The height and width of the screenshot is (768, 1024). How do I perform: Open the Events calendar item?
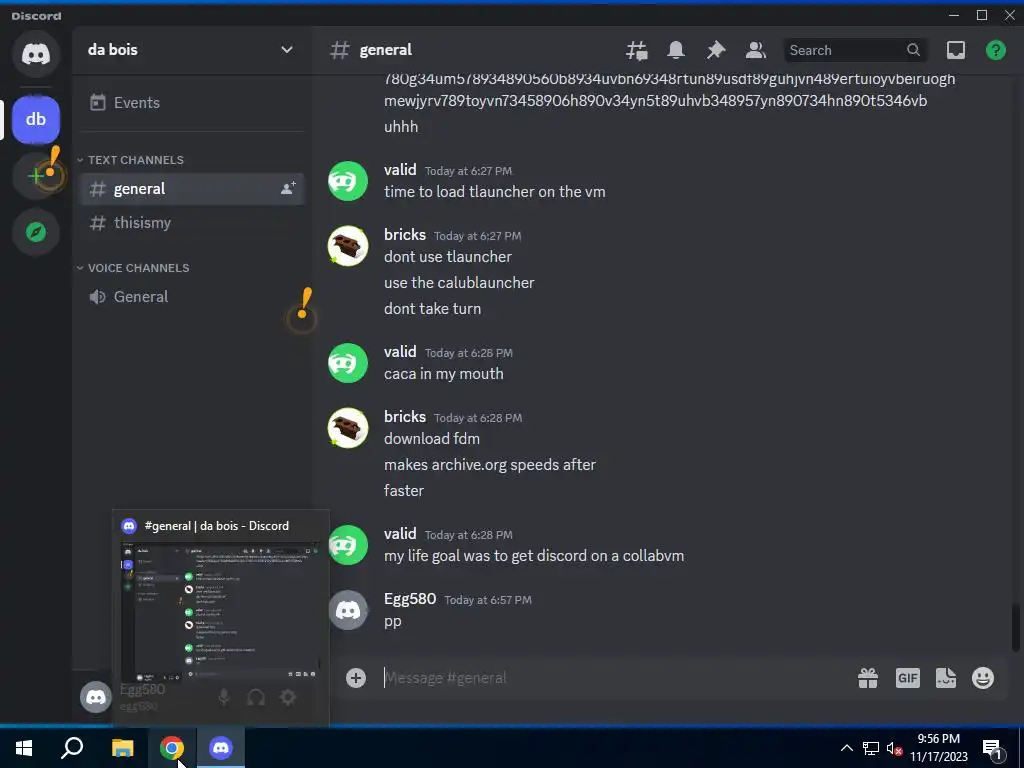click(x=191, y=103)
